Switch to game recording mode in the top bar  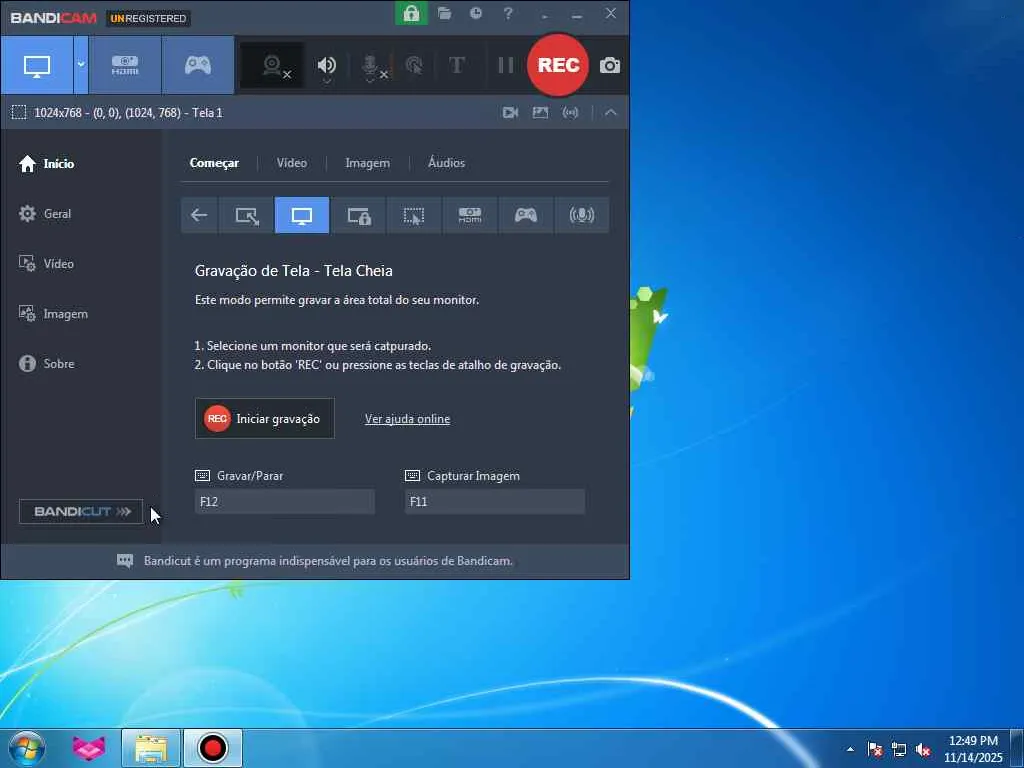tap(198, 65)
